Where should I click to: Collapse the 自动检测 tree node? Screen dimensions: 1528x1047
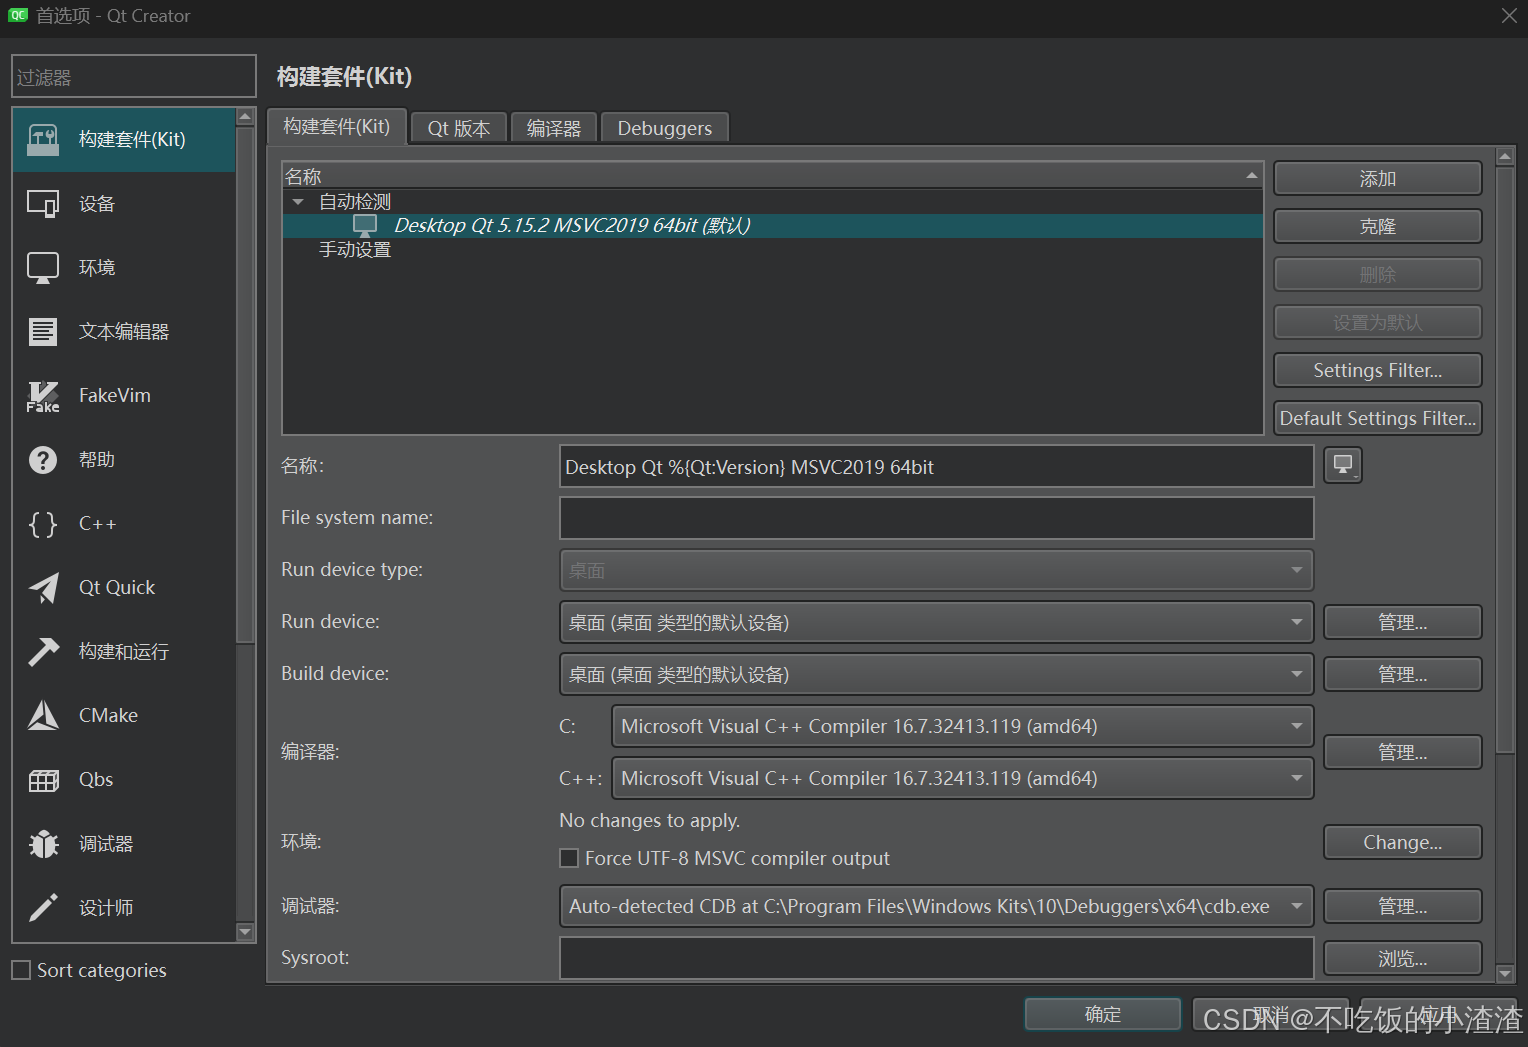coord(297,200)
